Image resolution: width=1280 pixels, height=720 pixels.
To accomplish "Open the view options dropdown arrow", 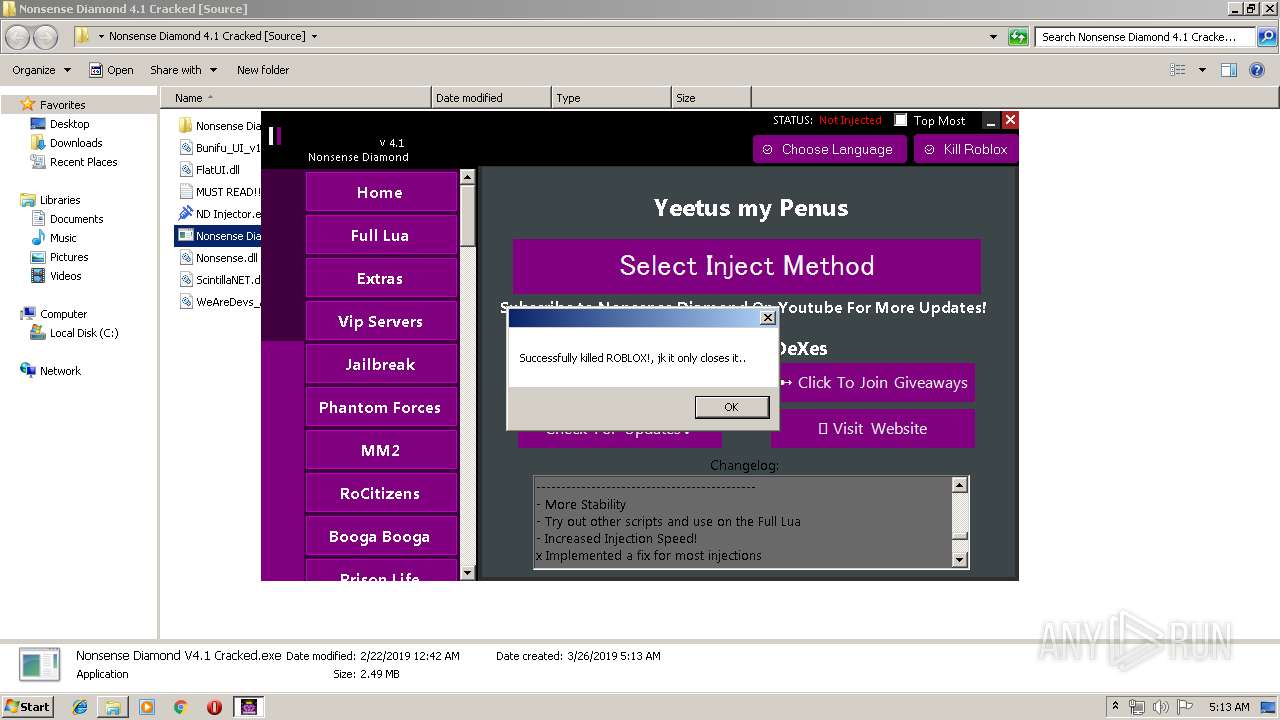I will pyautogui.click(x=1202, y=70).
